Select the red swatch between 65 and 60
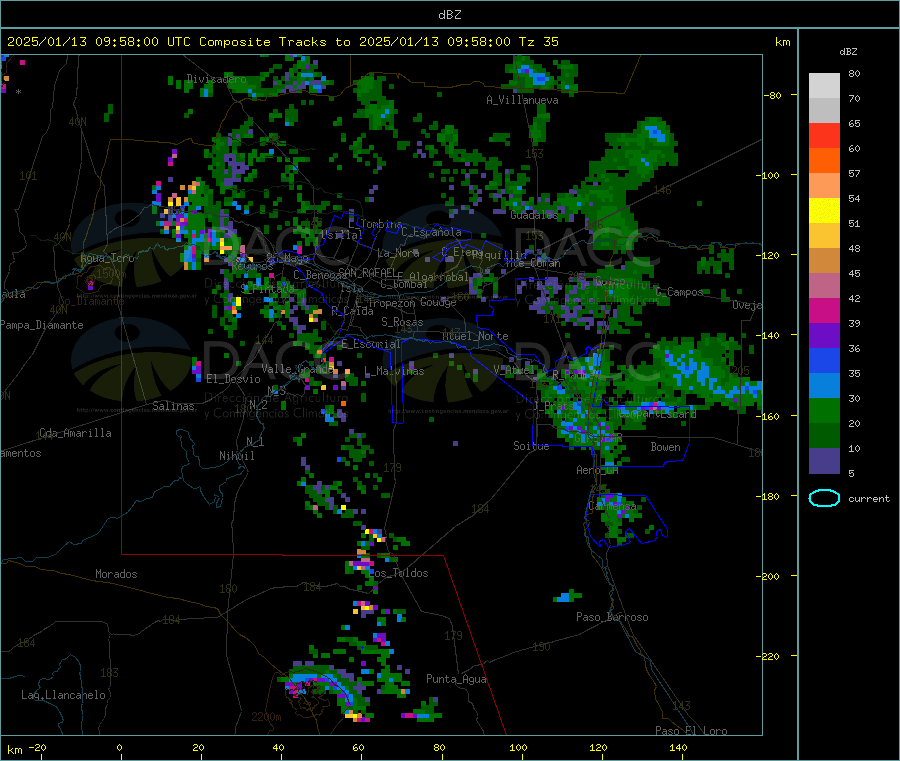This screenshot has width=900, height=761. pos(824,135)
